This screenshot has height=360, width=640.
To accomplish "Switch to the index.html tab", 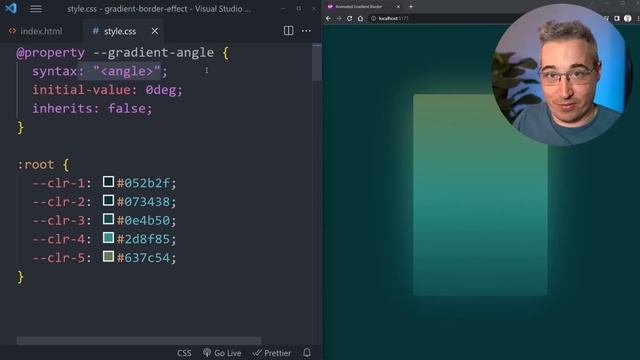I will [36, 31].
